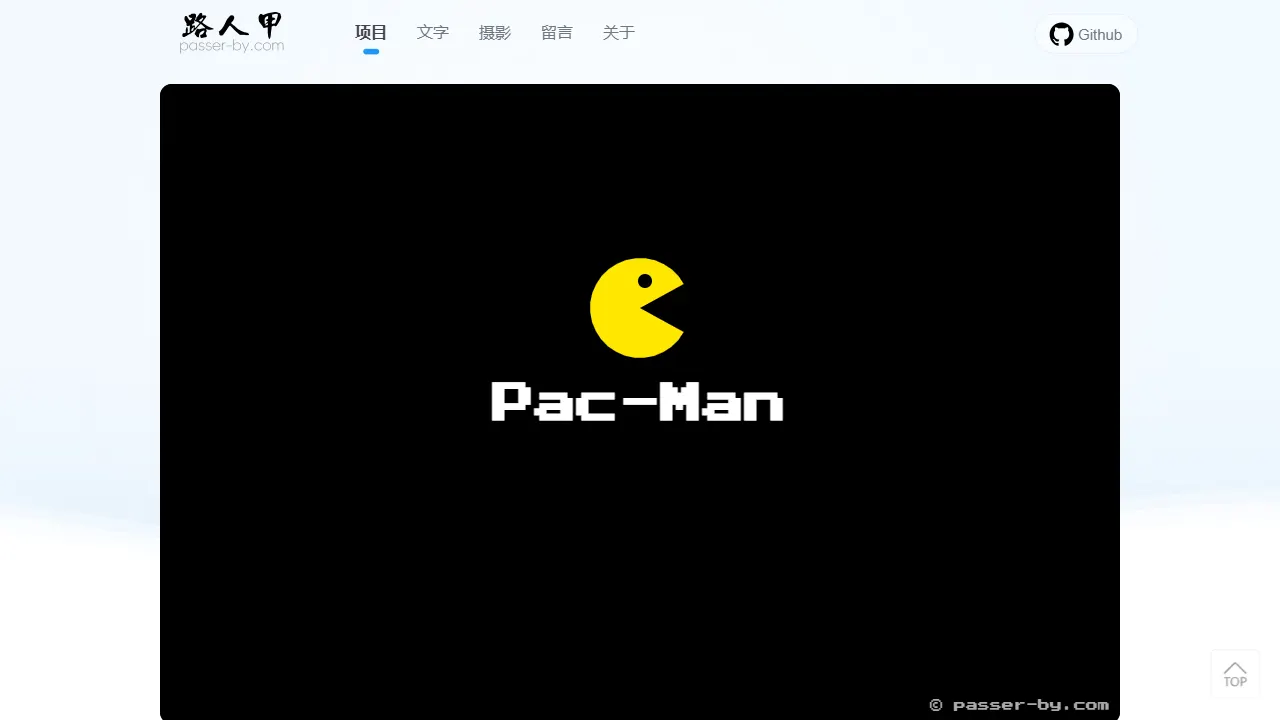Image resolution: width=1280 pixels, height=720 pixels.
Task: Click the yellow Pac-Man character icon
Action: (637, 308)
